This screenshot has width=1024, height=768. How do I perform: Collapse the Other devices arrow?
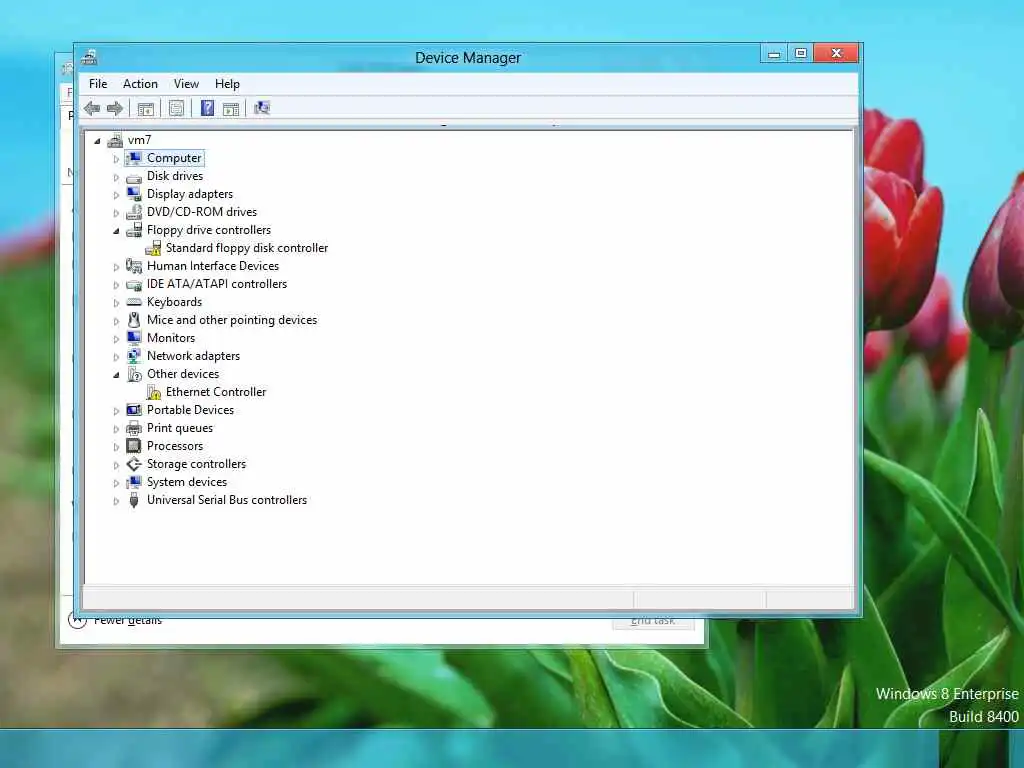(116, 375)
